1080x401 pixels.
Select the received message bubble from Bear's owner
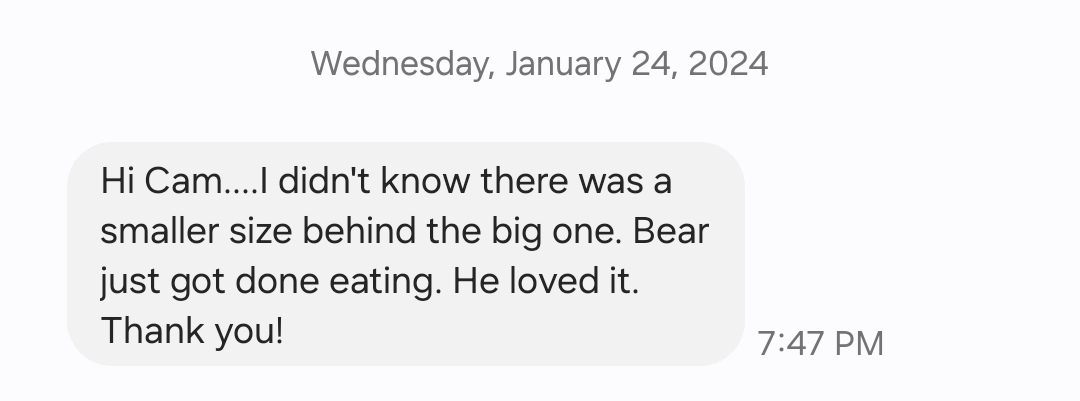pos(406,254)
